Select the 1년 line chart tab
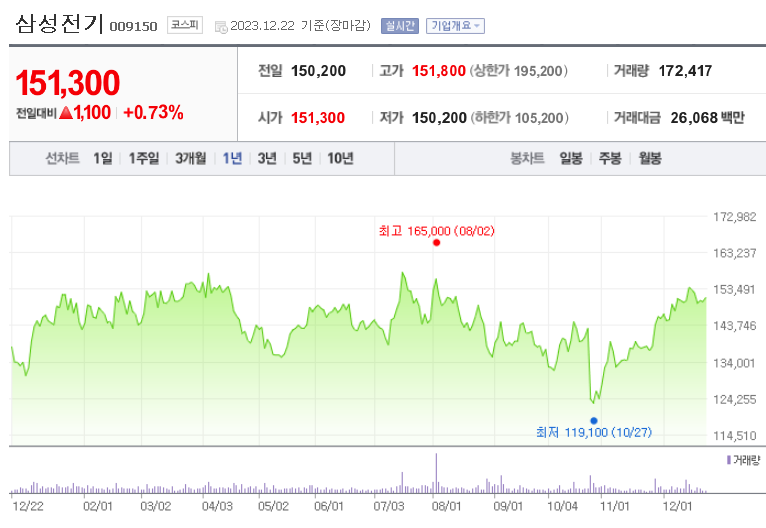This screenshot has height=528, width=766. [232, 158]
